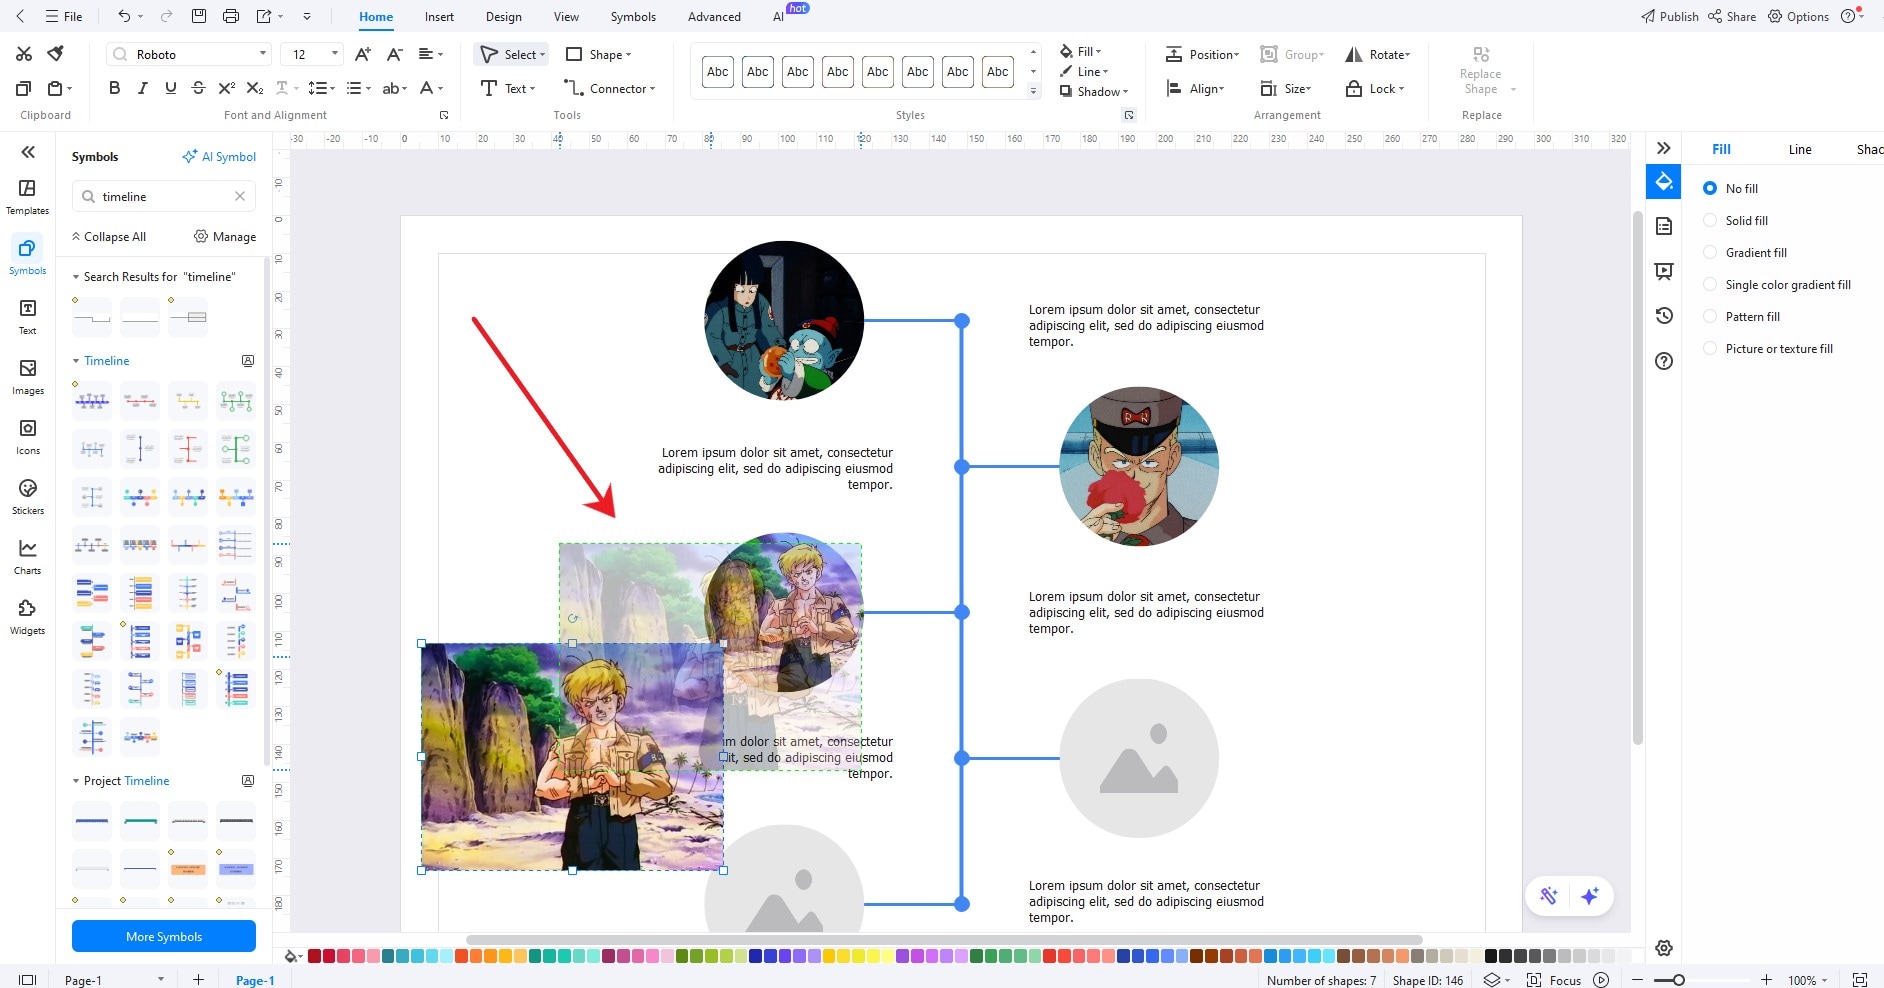The width and height of the screenshot is (1884, 988).
Task: Open the Rotate dropdown
Action: coord(1378,55)
